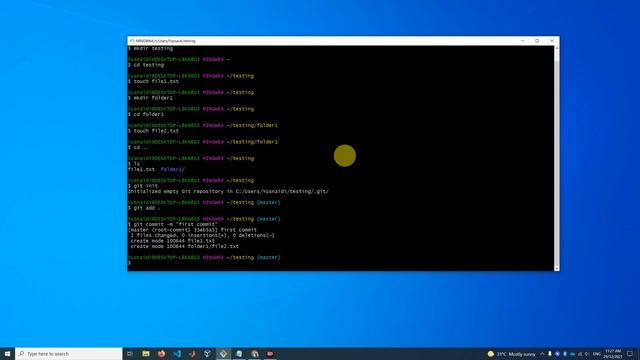Click the 'touch file1.txt' command line

(x=153, y=81)
